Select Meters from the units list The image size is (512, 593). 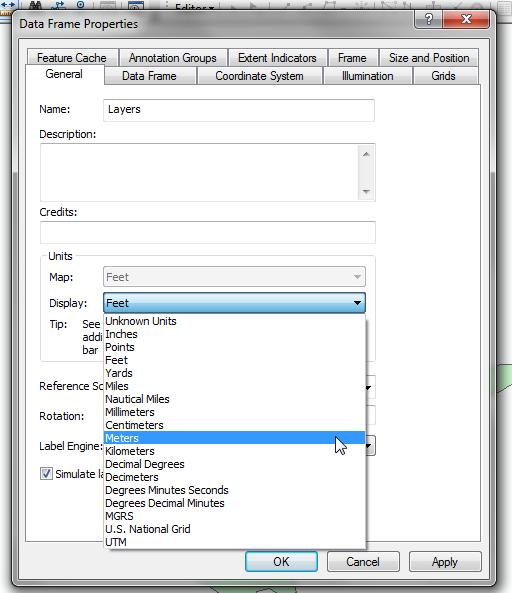[234, 438]
